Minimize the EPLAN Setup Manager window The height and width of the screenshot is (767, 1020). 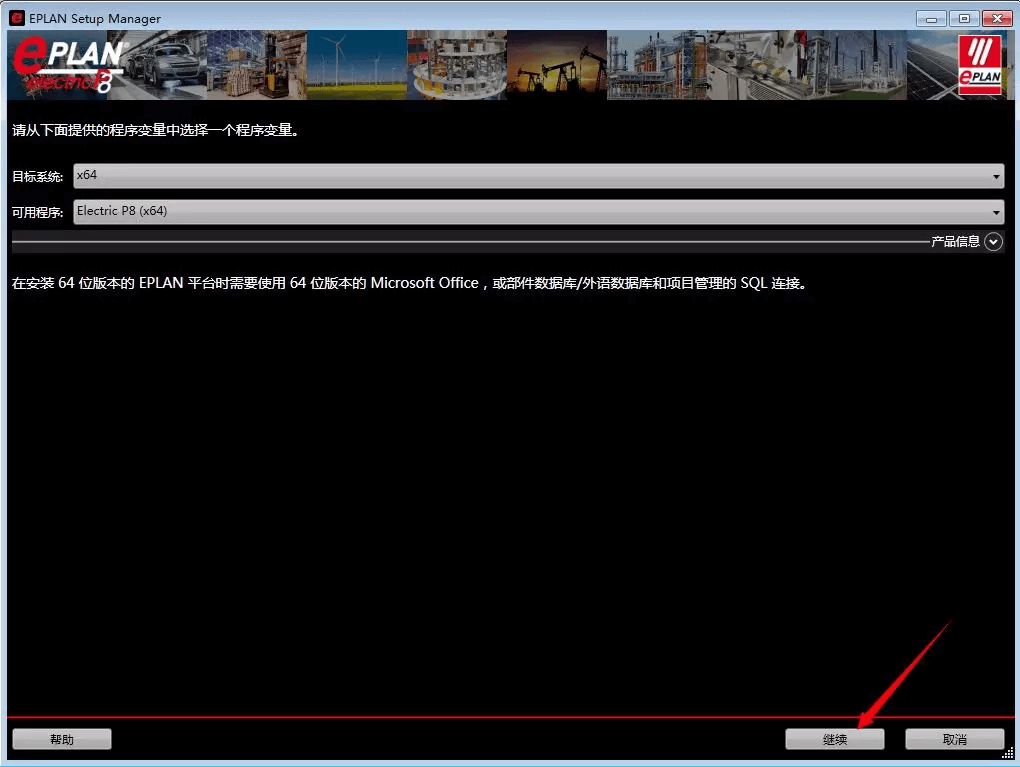point(931,18)
